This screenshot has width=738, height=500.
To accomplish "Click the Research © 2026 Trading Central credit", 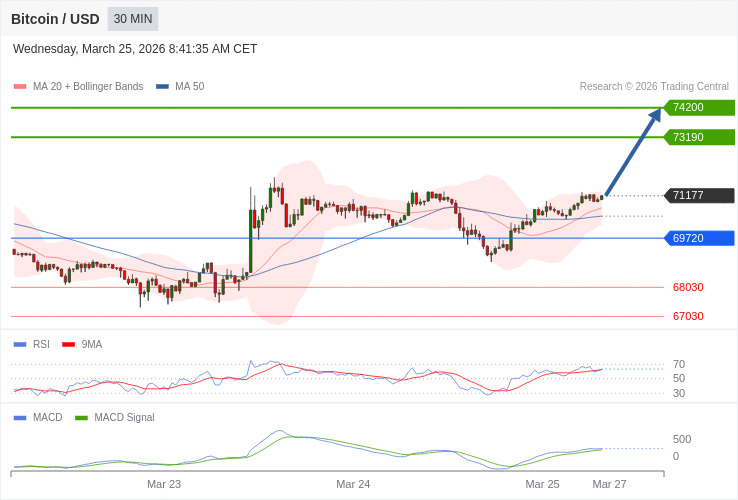I will pos(654,87).
